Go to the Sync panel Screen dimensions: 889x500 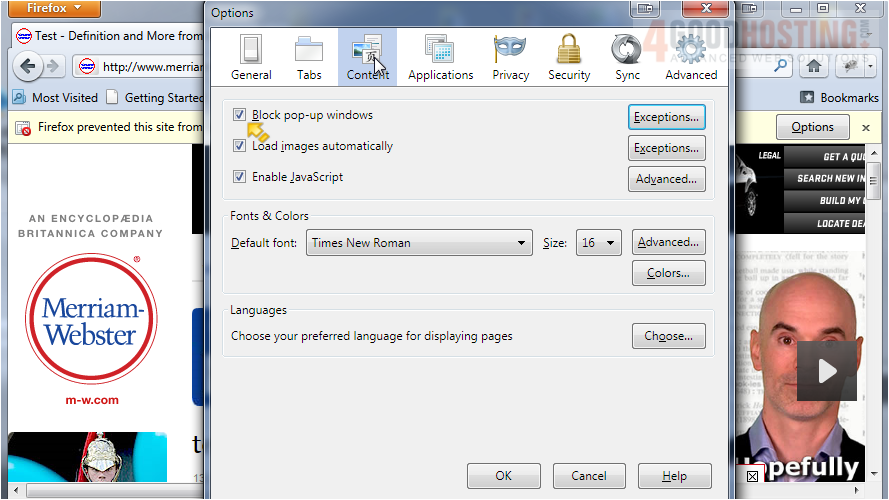627,57
